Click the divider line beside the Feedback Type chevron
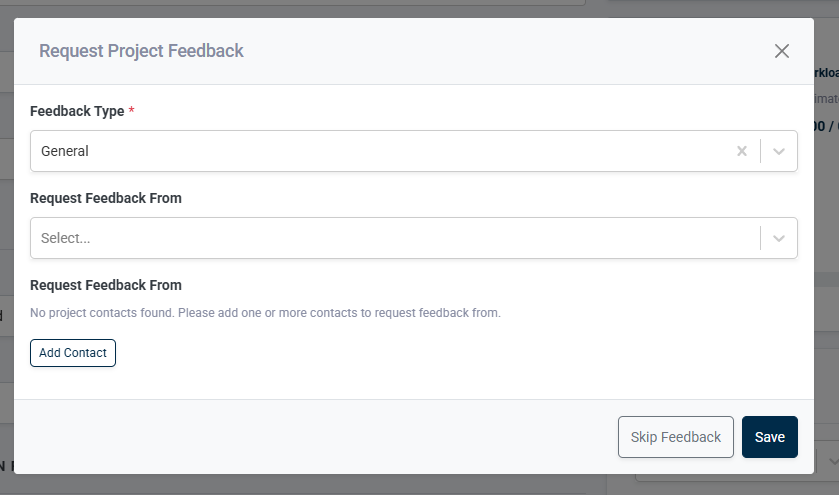Screen dimensions: 839x495 click(760, 151)
